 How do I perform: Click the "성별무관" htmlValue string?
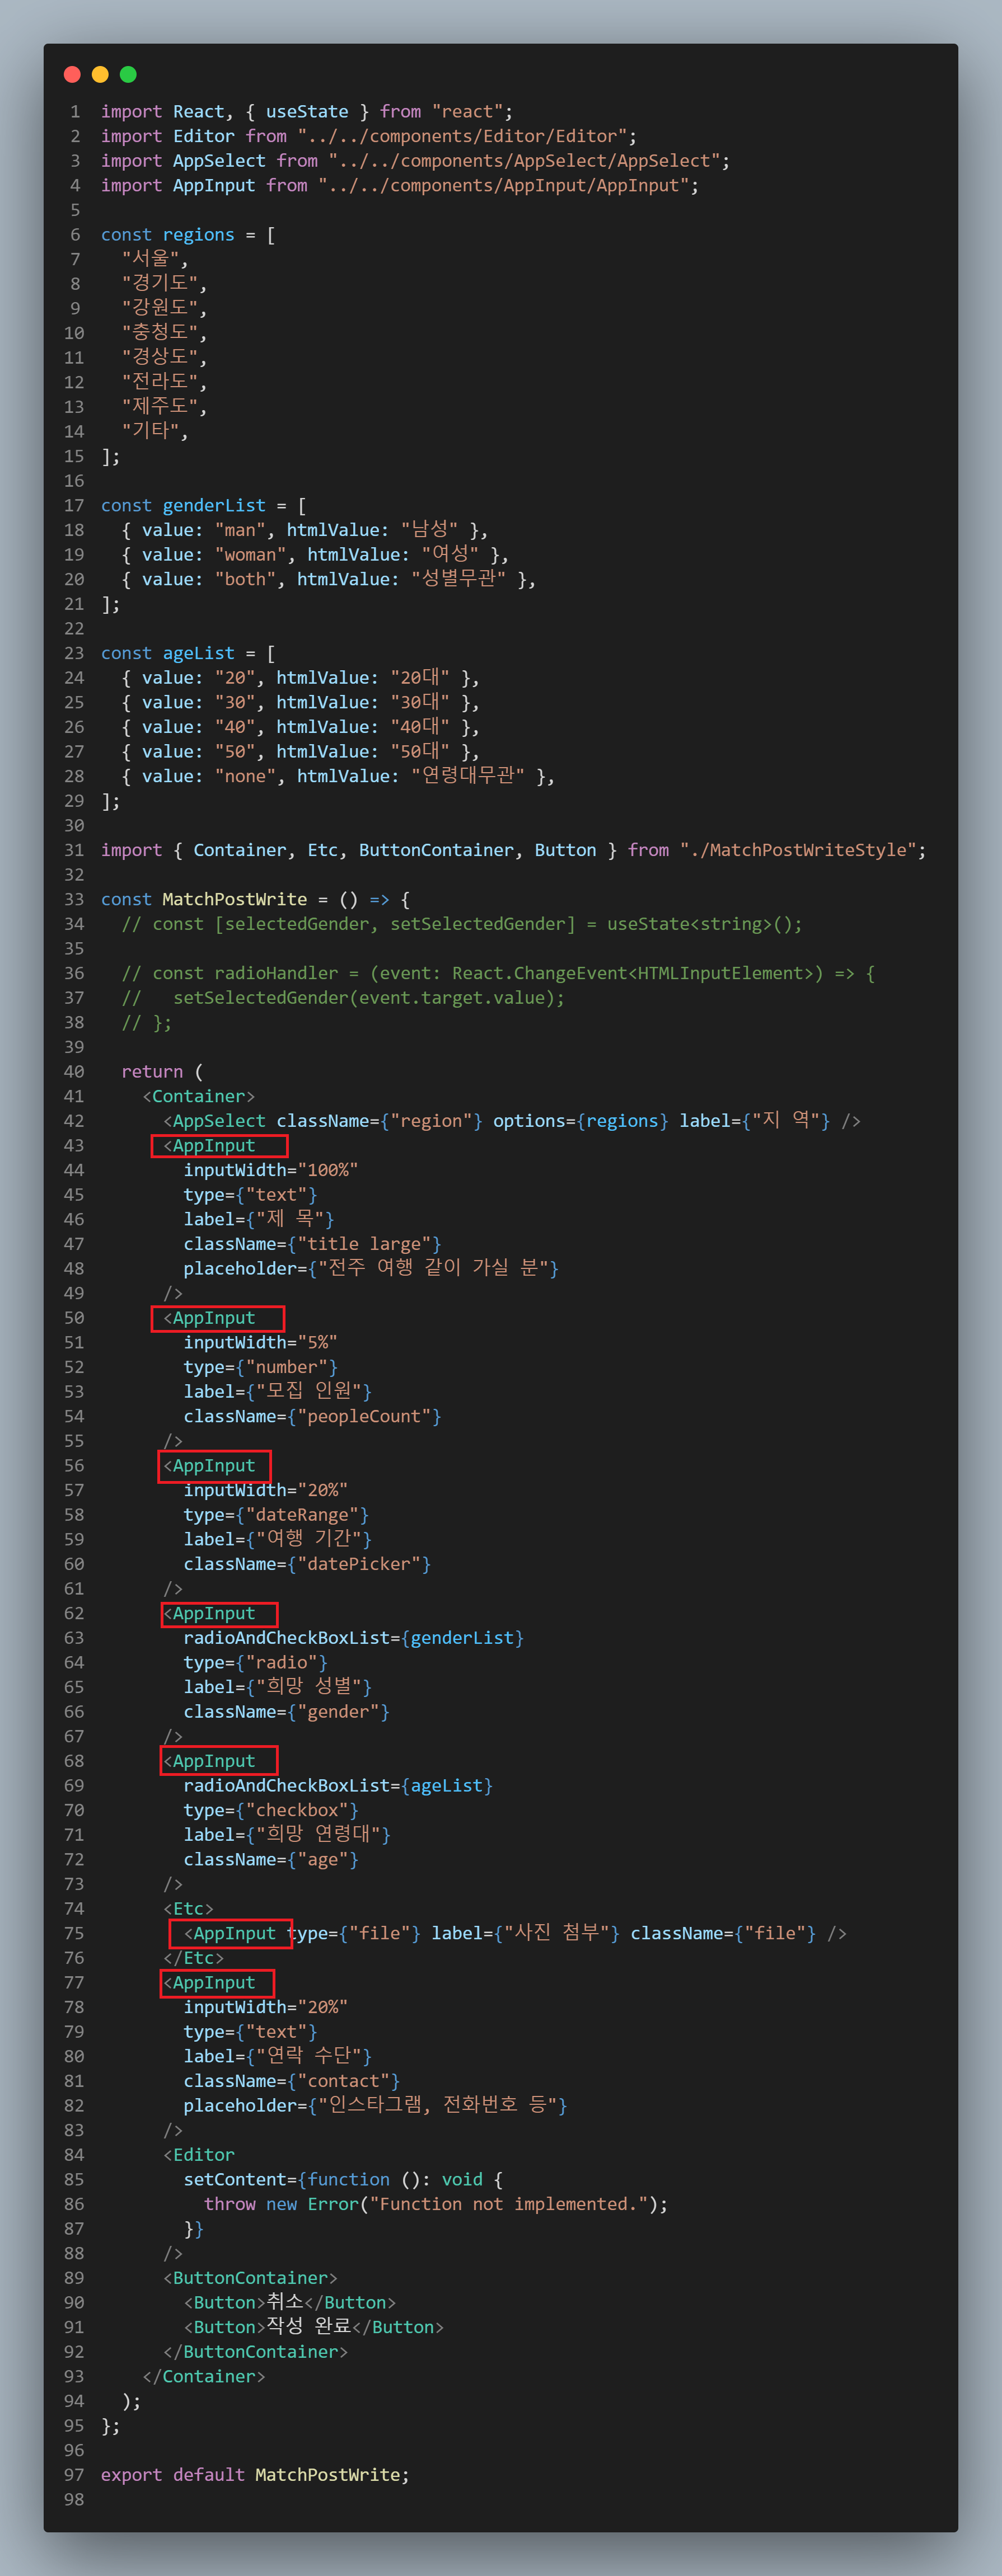coord(458,579)
